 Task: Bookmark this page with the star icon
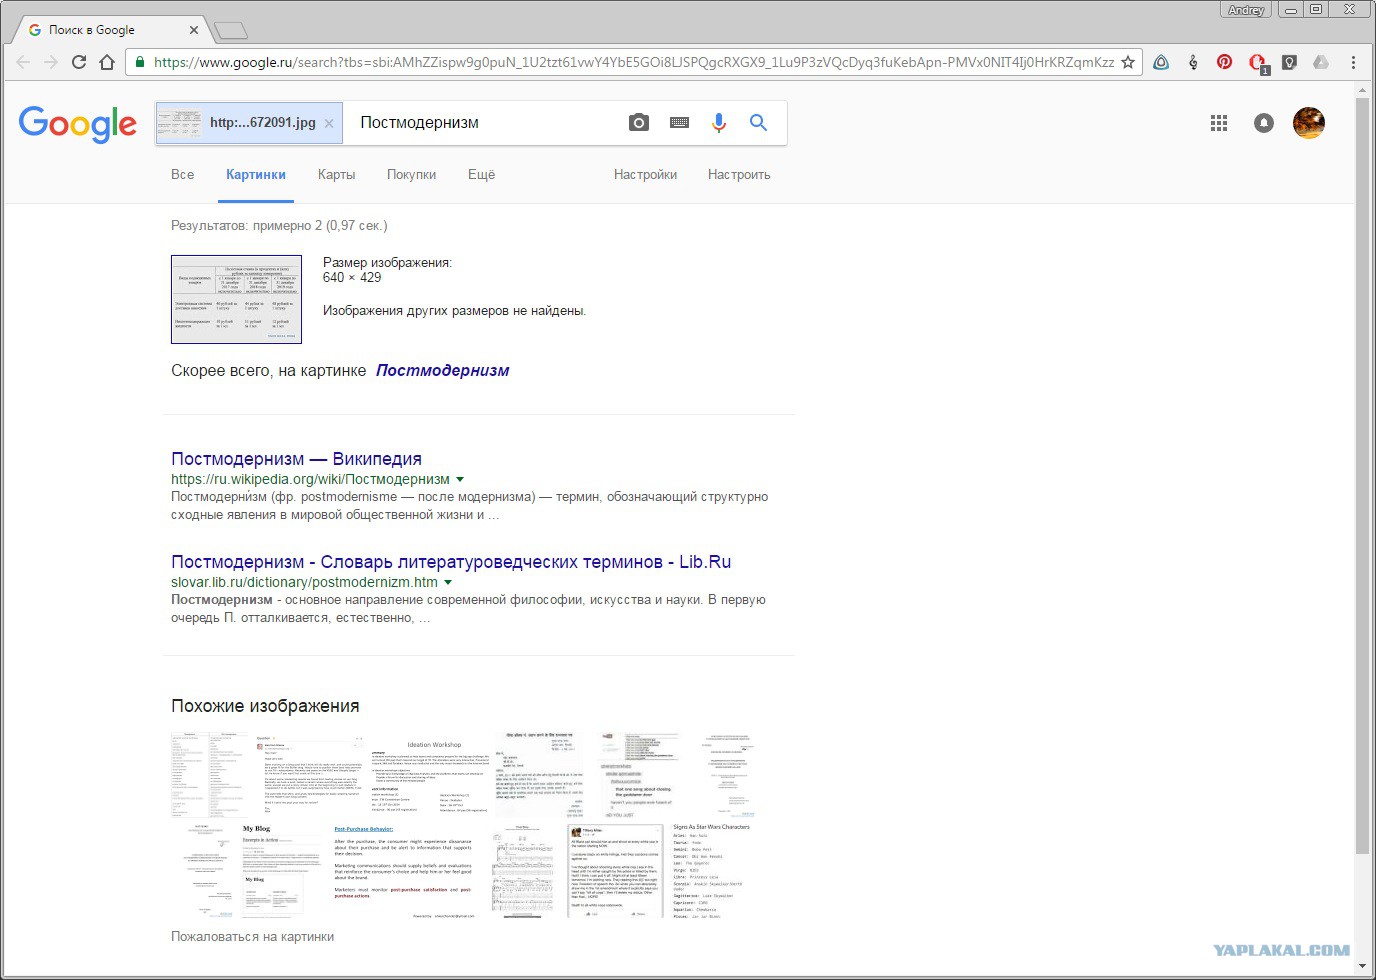1128,62
